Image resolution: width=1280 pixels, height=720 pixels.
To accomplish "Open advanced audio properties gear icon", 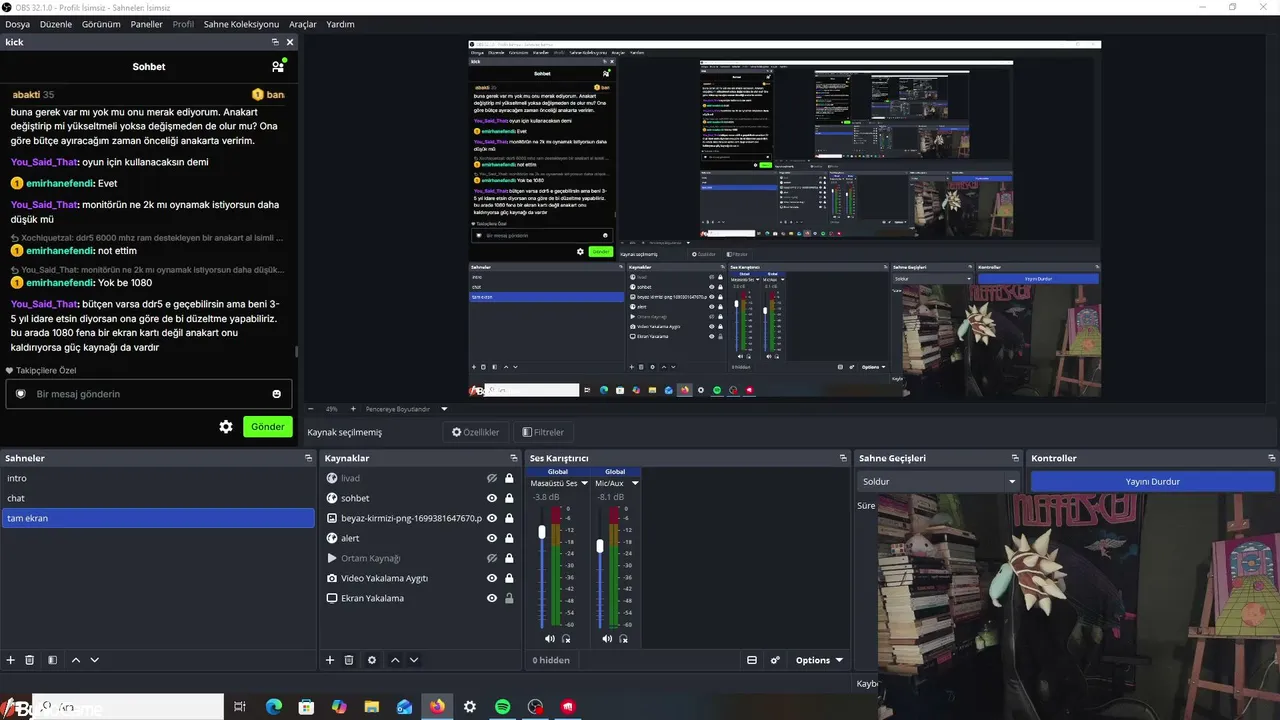I will click(775, 660).
